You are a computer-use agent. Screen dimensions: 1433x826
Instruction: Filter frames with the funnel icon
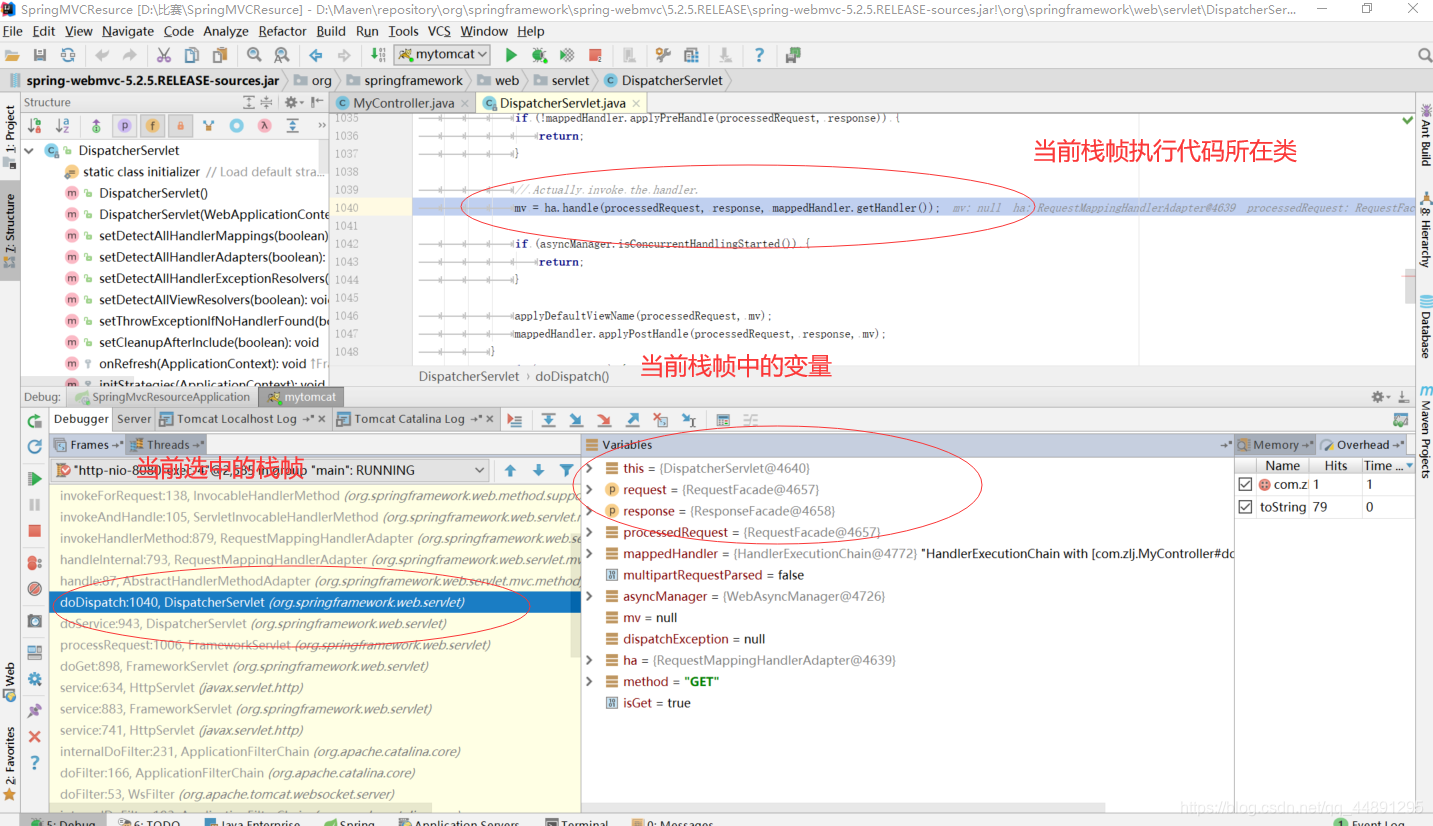click(566, 470)
